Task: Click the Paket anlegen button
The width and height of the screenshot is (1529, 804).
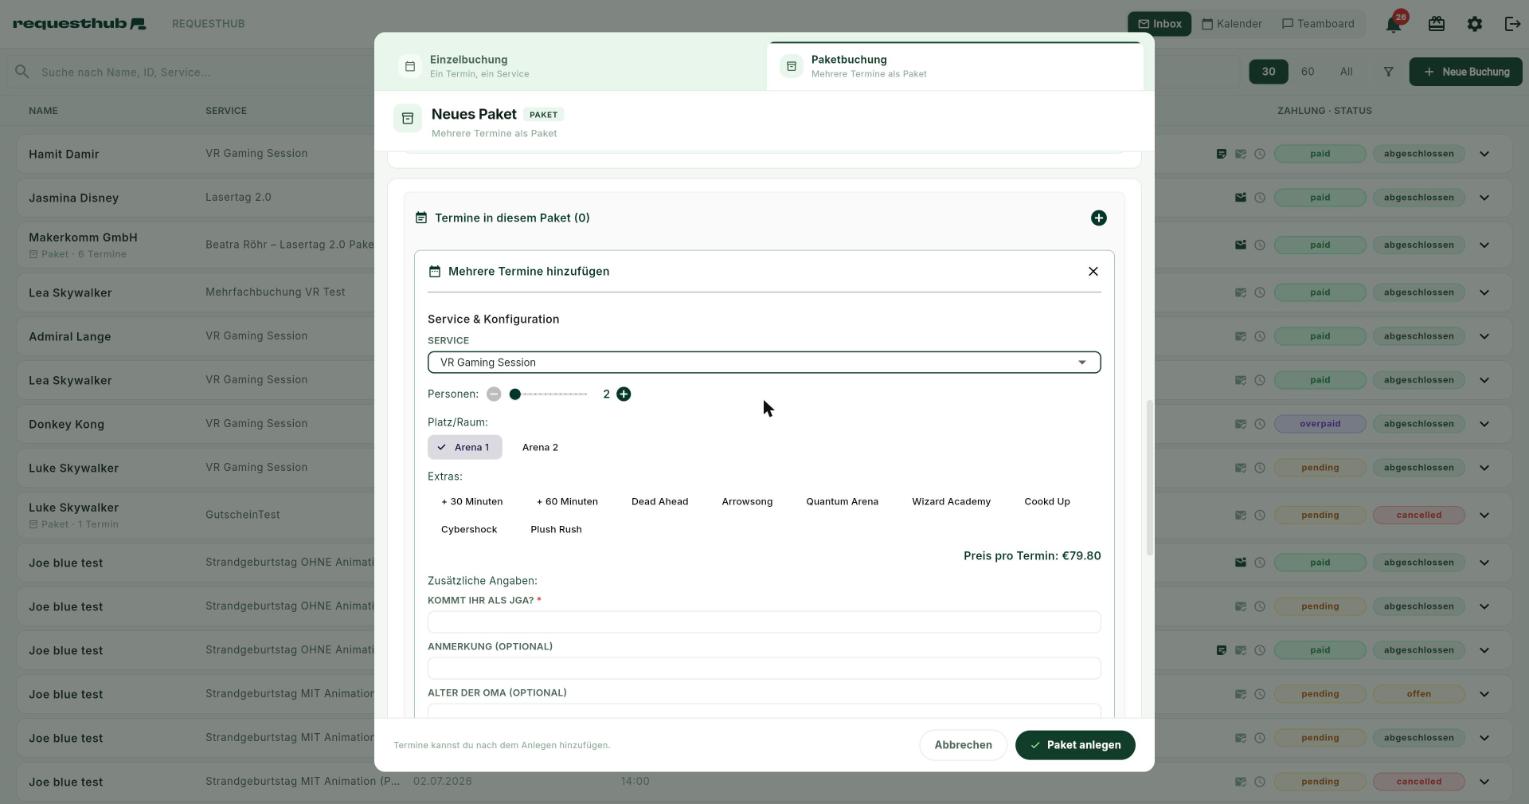Action: click(1075, 745)
